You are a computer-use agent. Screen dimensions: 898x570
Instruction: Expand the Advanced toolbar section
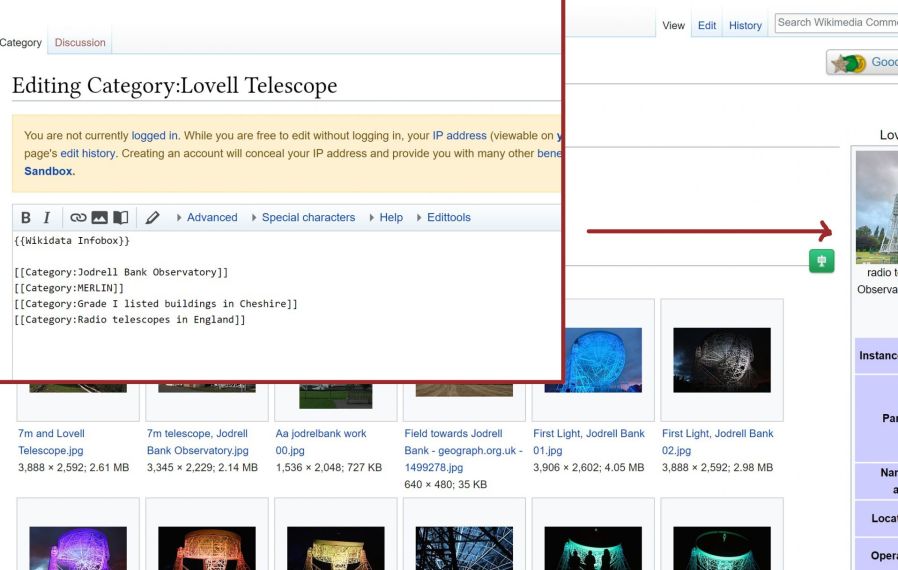pyautogui.click(x=207, y=218)
